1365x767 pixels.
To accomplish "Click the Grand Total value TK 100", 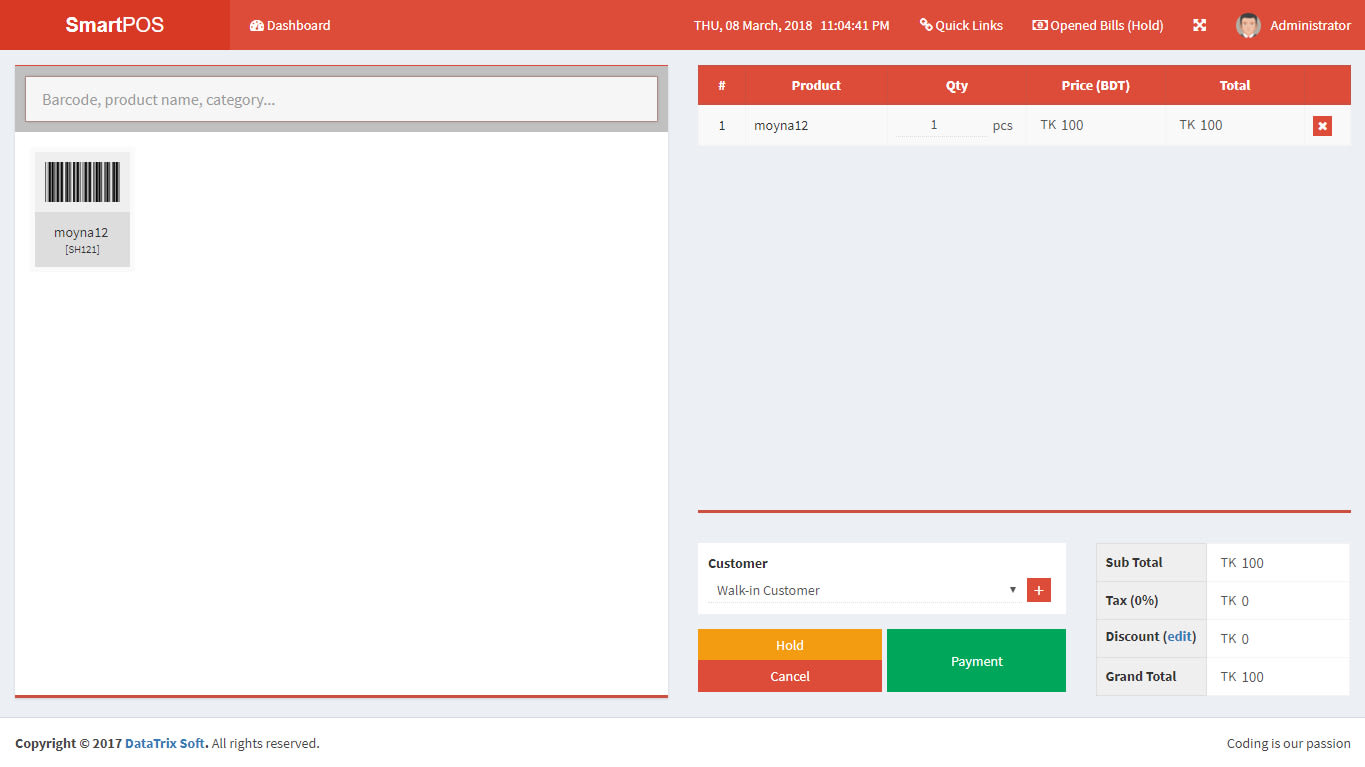I will (x=1242, y=677).
